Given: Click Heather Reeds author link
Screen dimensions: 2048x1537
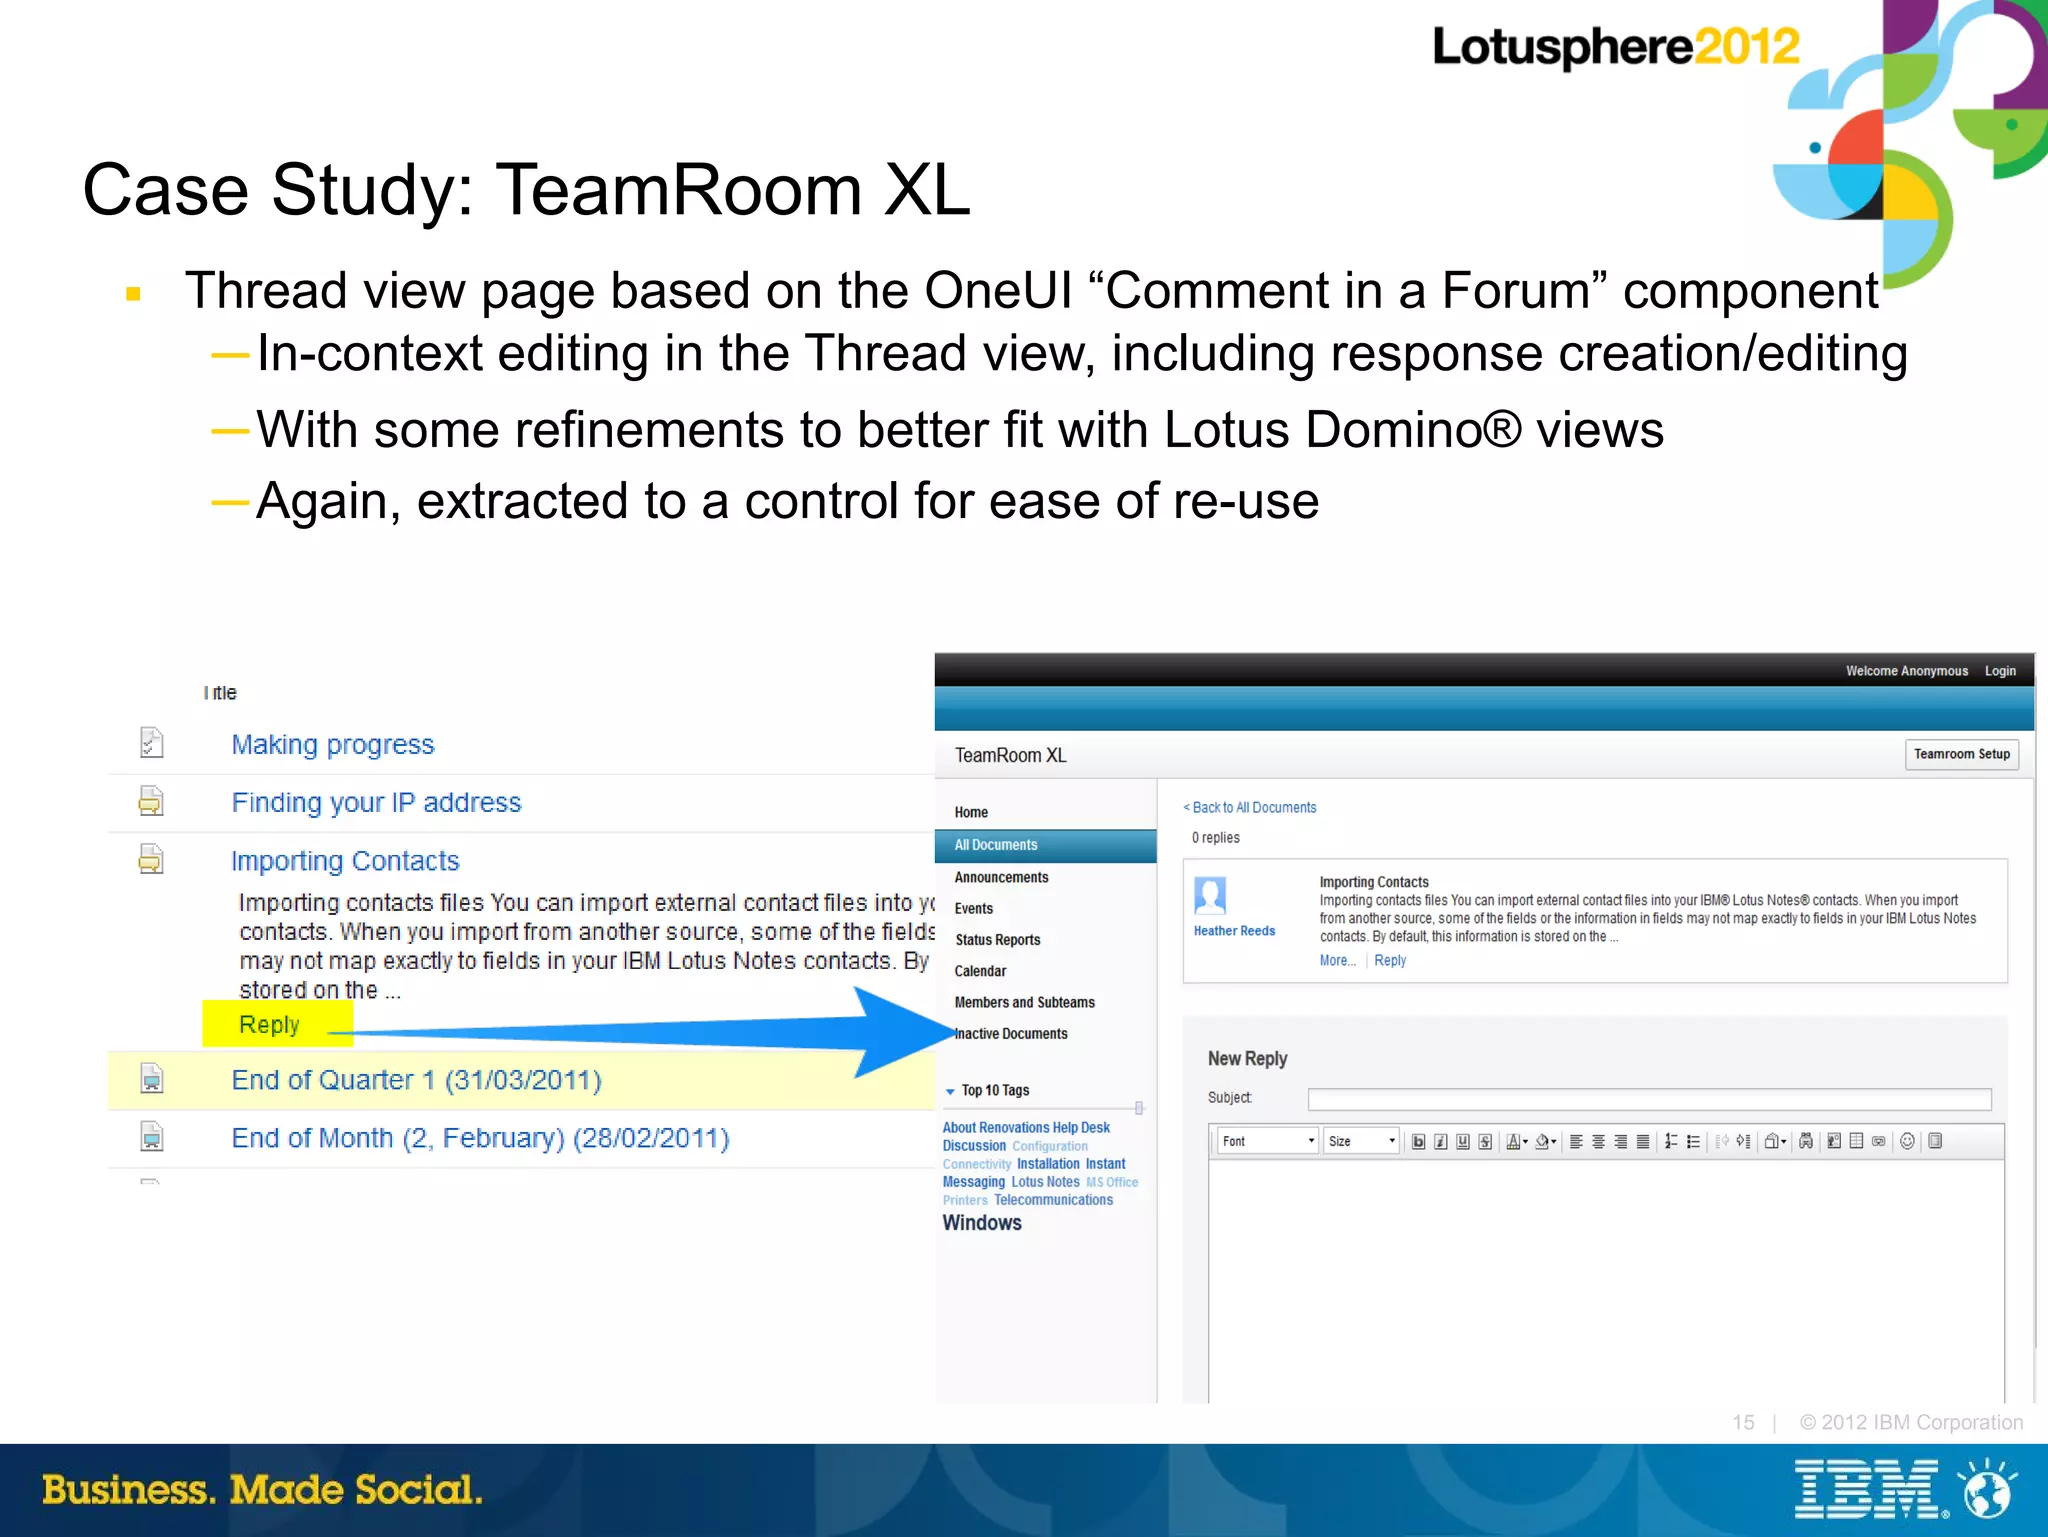Looking at the screenshot, I should click(1234, 931).
